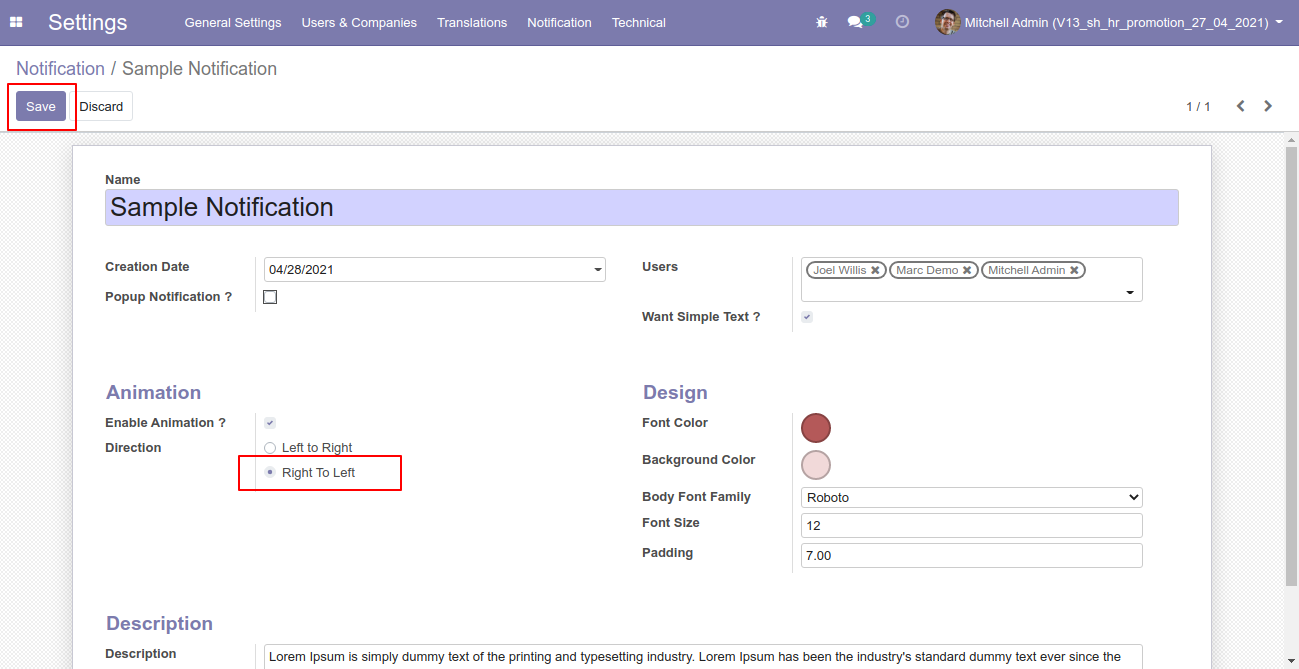Image resolution: width=1299 pixels, height=669 pixels.
Task: Click Mitchell Admin avatar picture
Action: tap(947, 22)
